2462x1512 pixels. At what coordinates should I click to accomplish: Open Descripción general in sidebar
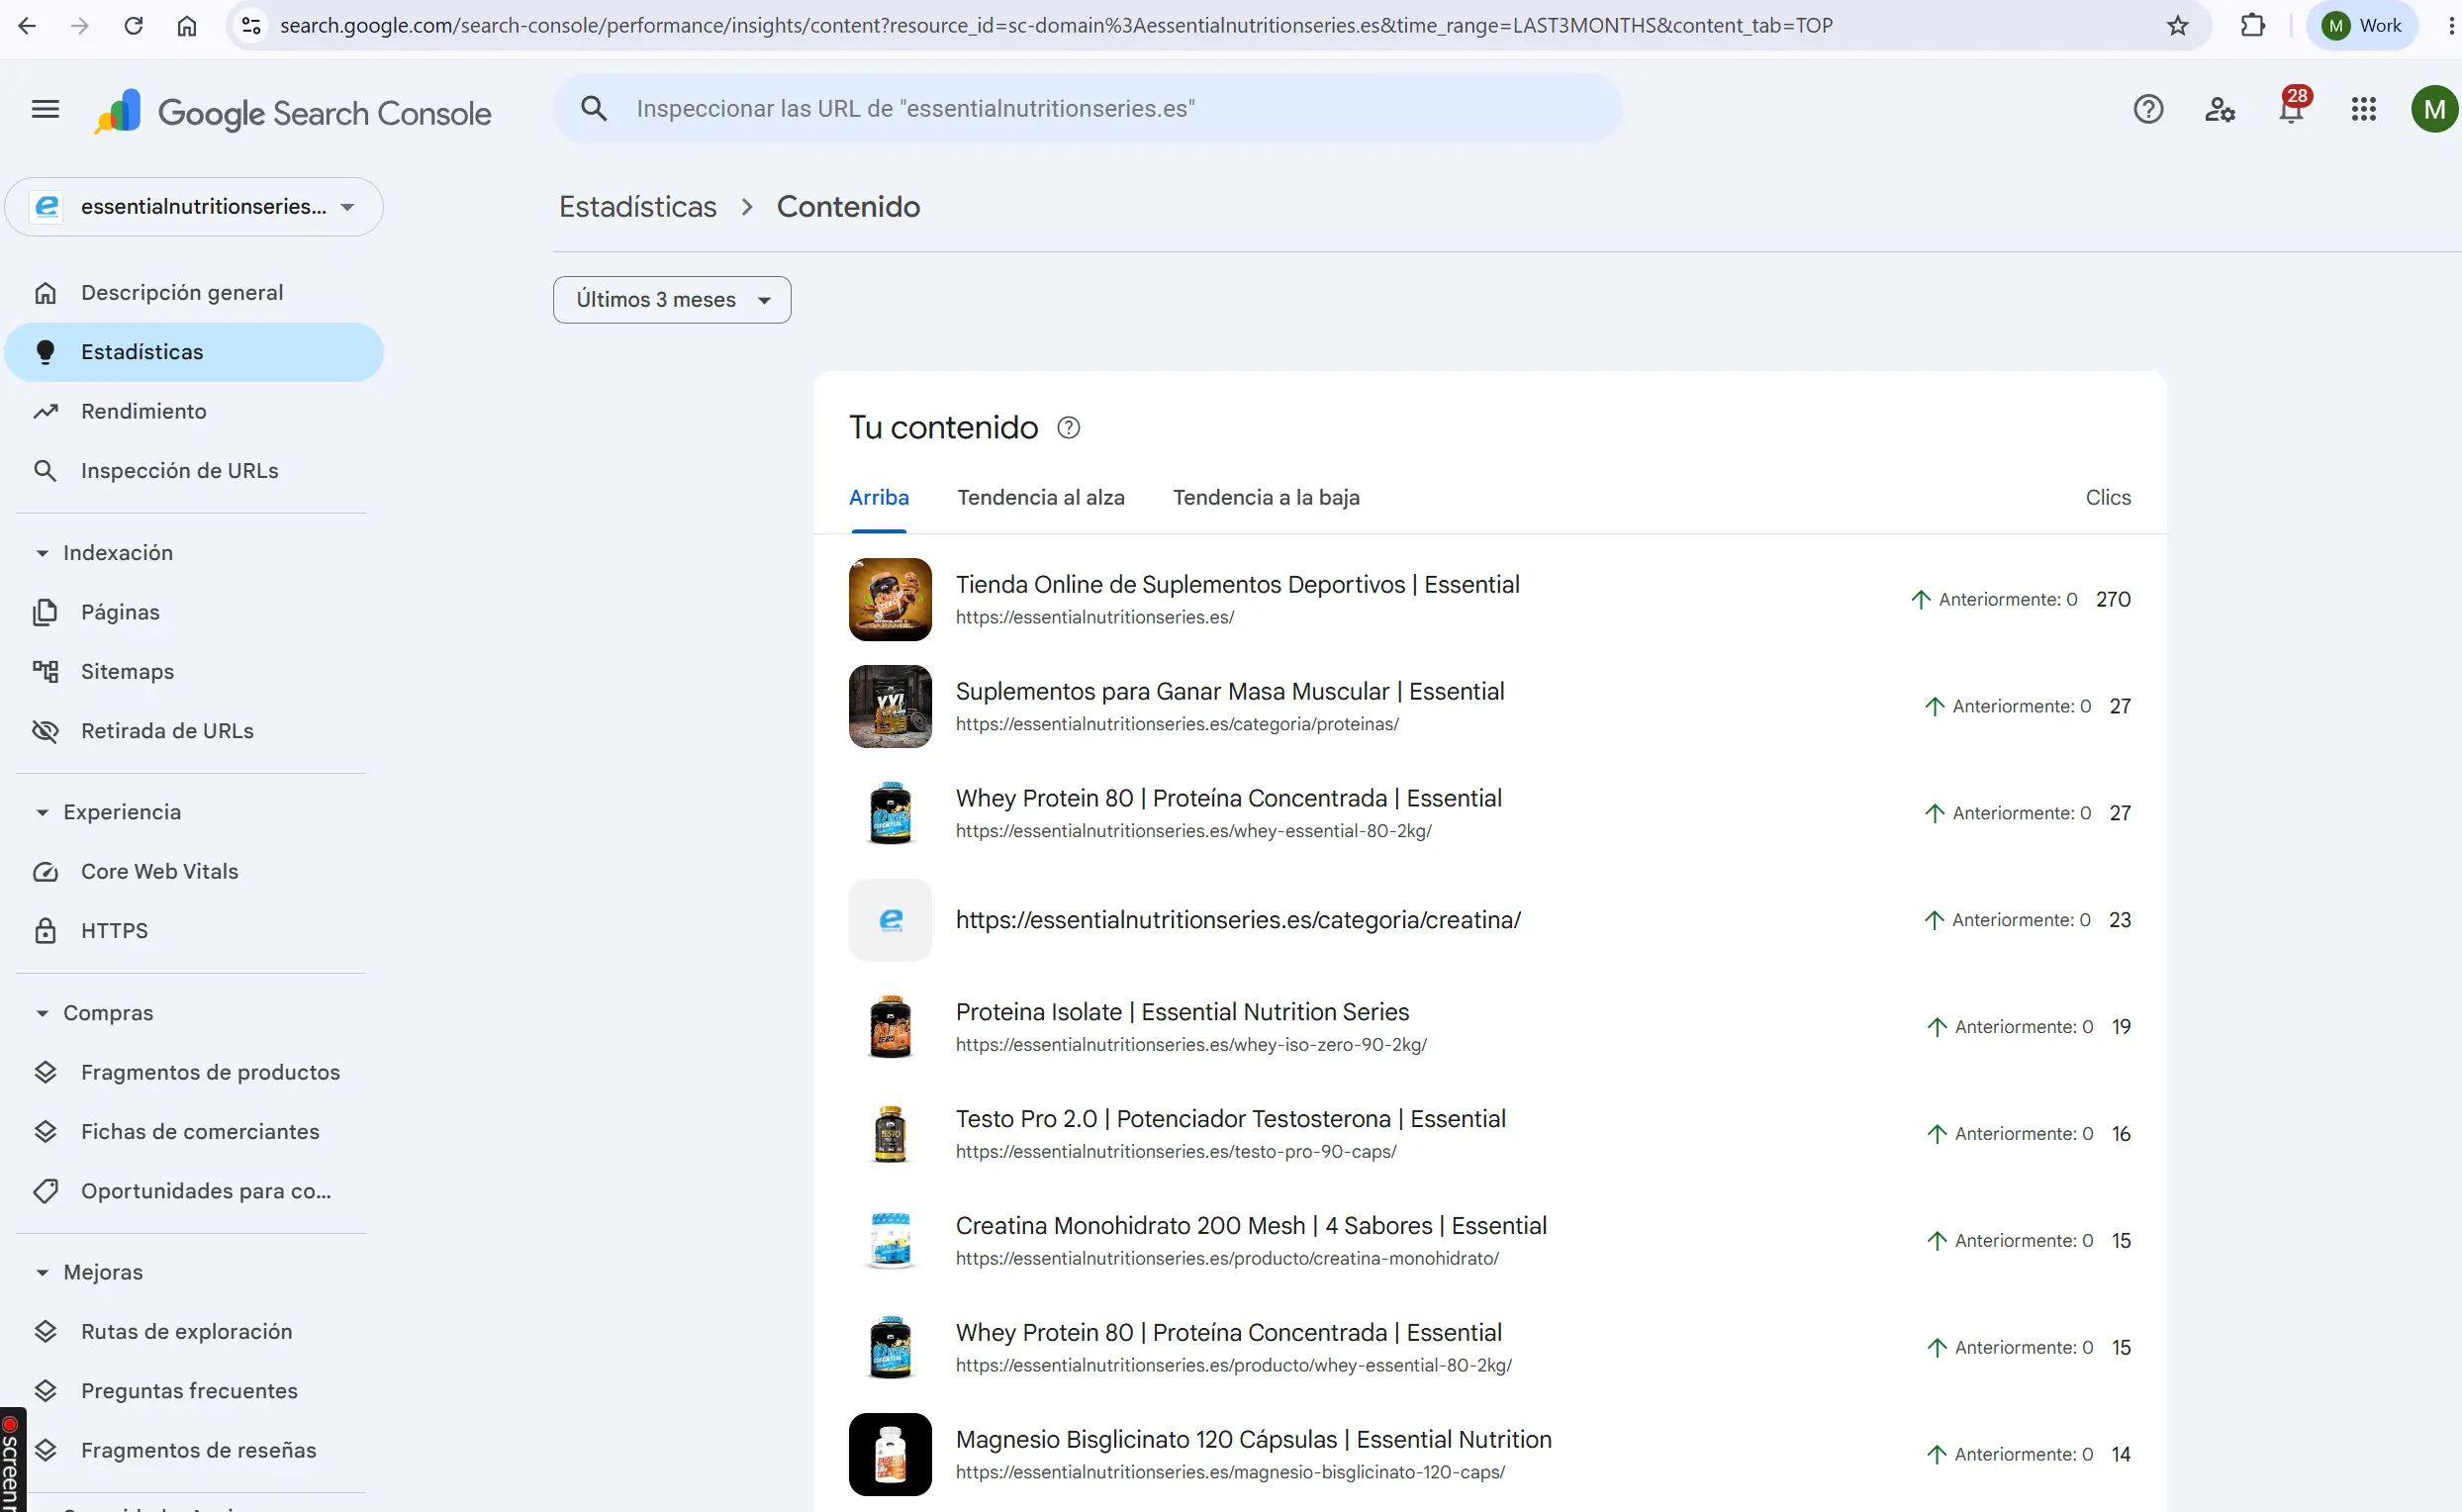[x=194, y=293]
